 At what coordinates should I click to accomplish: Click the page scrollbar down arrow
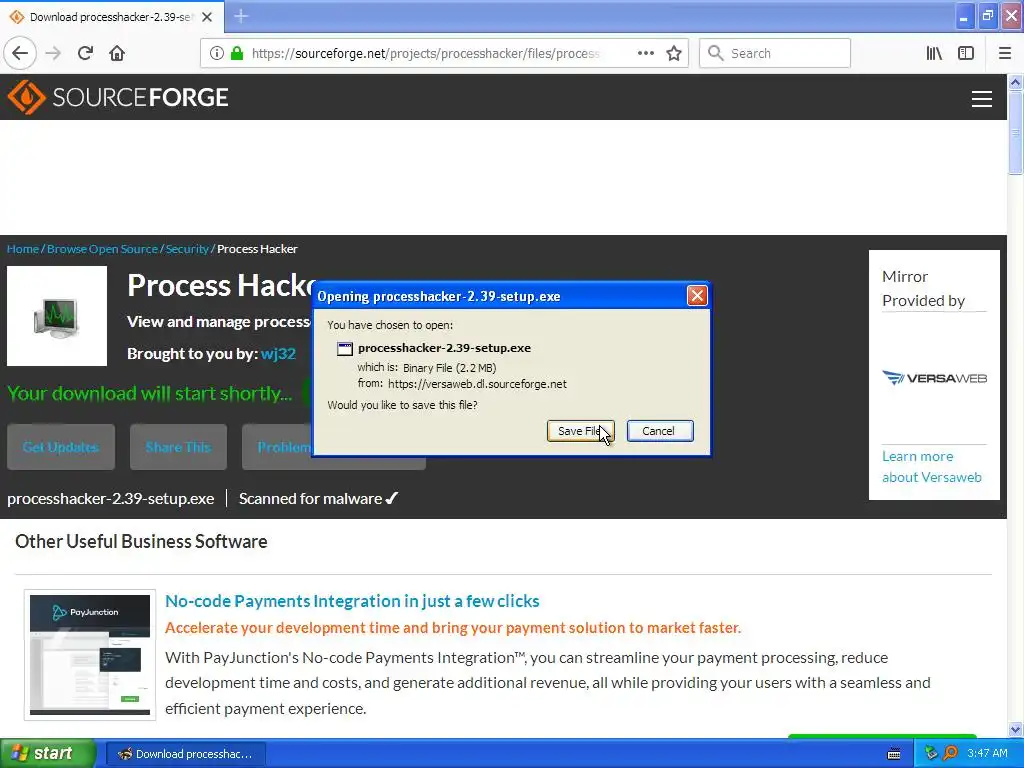pos(1015,729)
